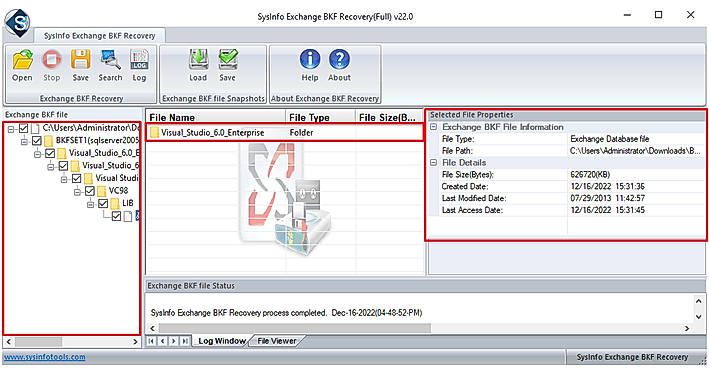The width and height of the screenshot is (709, 368).
Task: Go to last tab navigation arrow
Action: coord(184,341)
